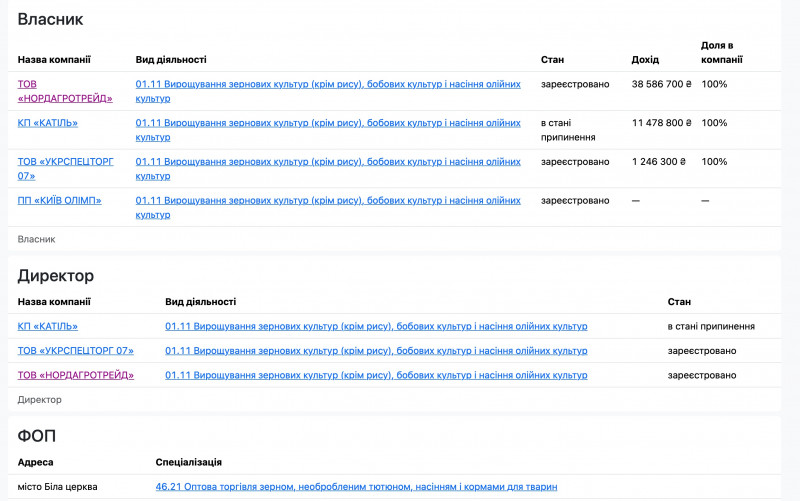Click зареєстровано status in НОРДАГРОТРЕЙД owner row

point(575,84)
